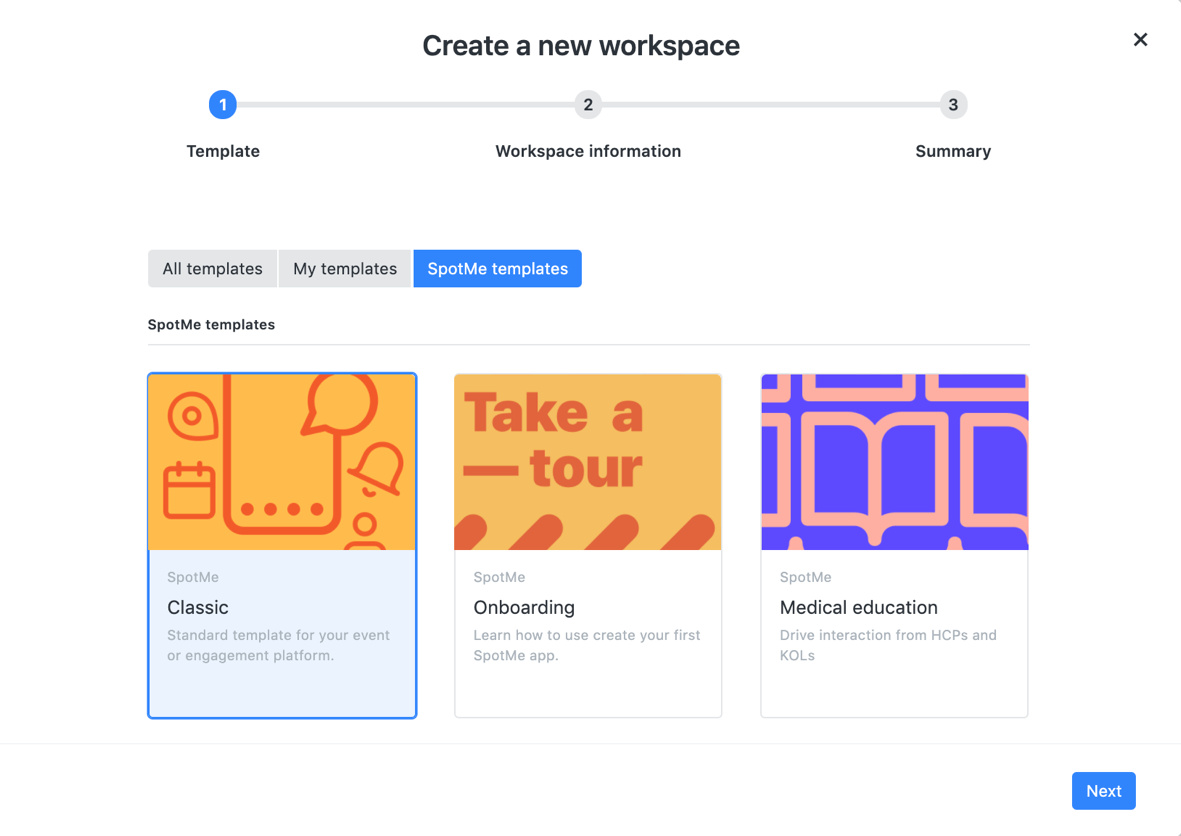Close the Create a new workspace dialog
Image resolution: width=1181 pixels, height=836 pixels.
1140,39
